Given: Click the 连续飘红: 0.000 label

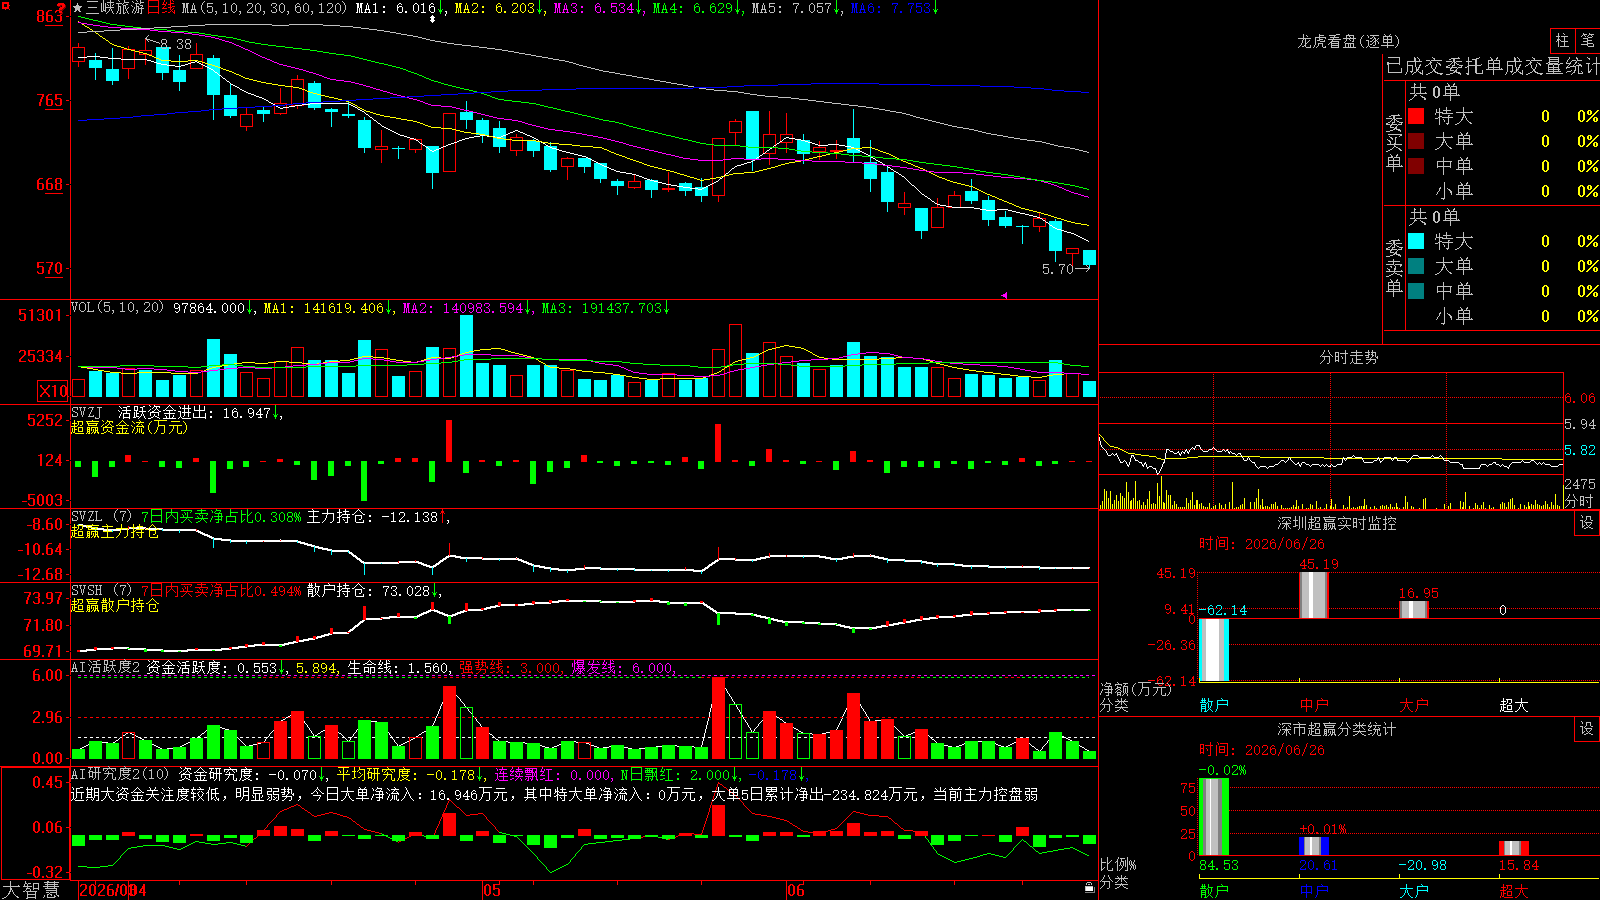Looking at the screenshot, I should pos(554,774).
